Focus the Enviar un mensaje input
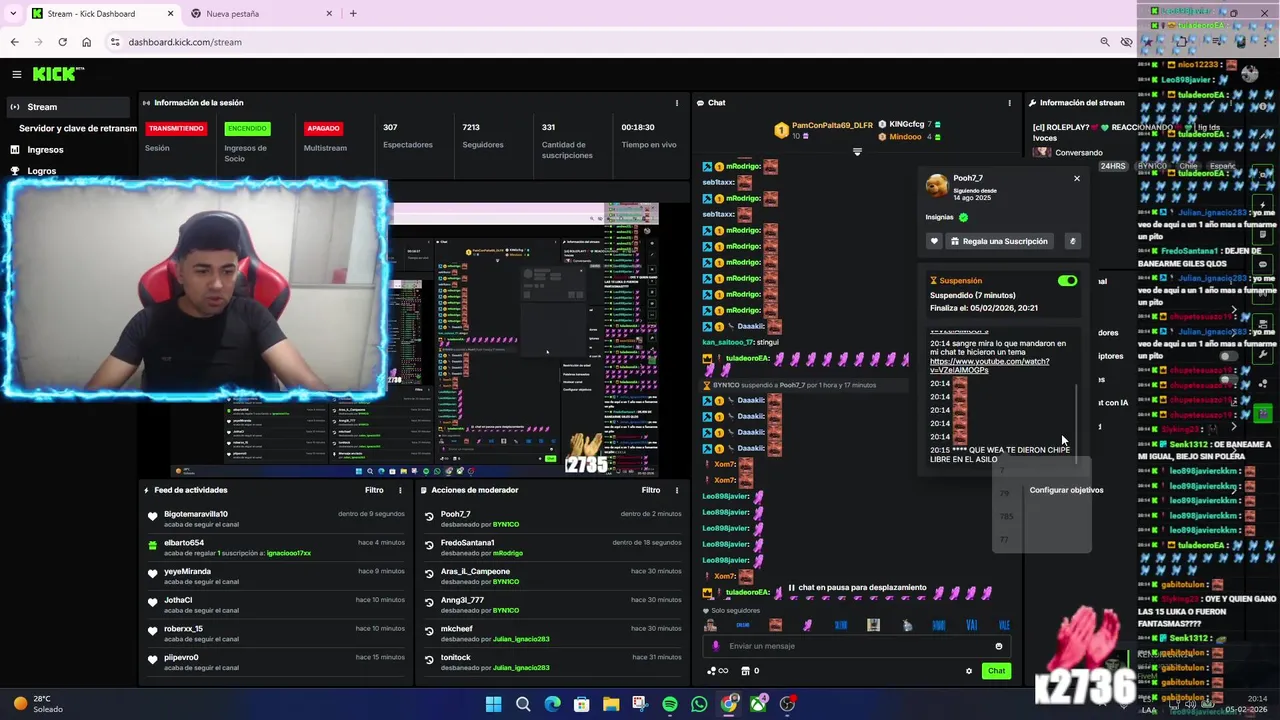This screenshot has width=1280, height=720. pyautogui.click(x=856, y=646)
